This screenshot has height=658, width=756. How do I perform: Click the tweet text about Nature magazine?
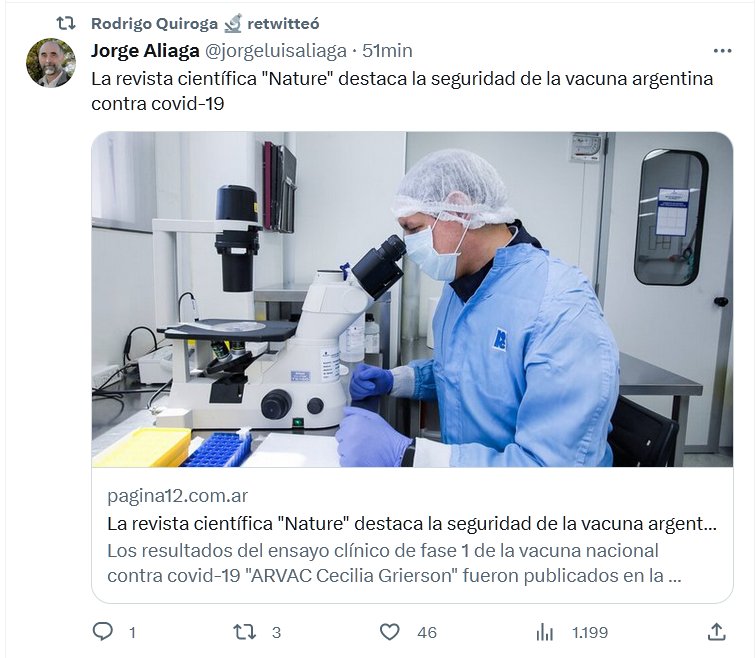[402, 91]
